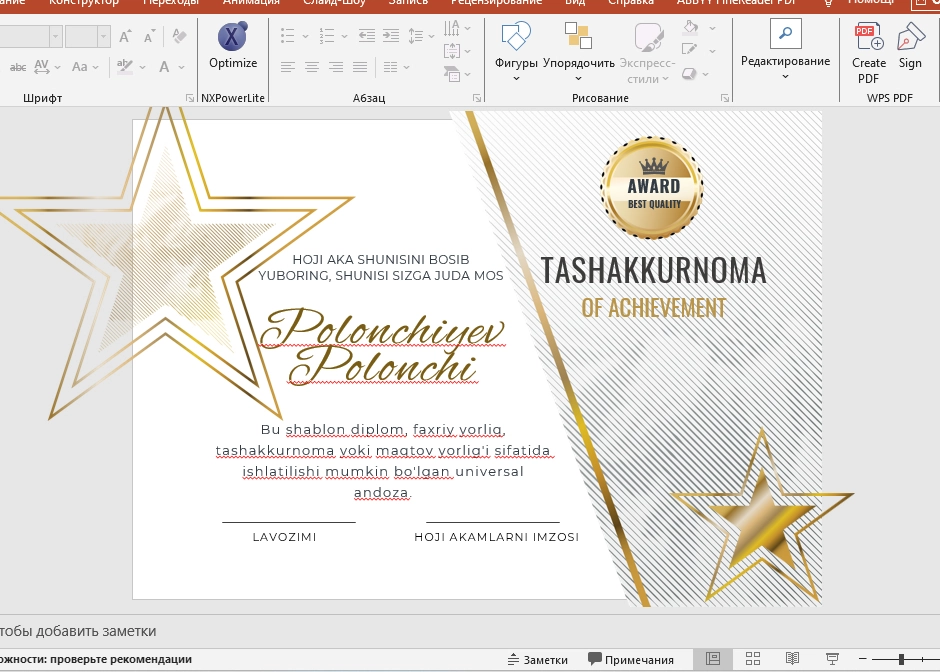This screenshot has width=940, height=672.
Task: Toggle justified paragraph alignment
Action: click(x=360, y=67)
